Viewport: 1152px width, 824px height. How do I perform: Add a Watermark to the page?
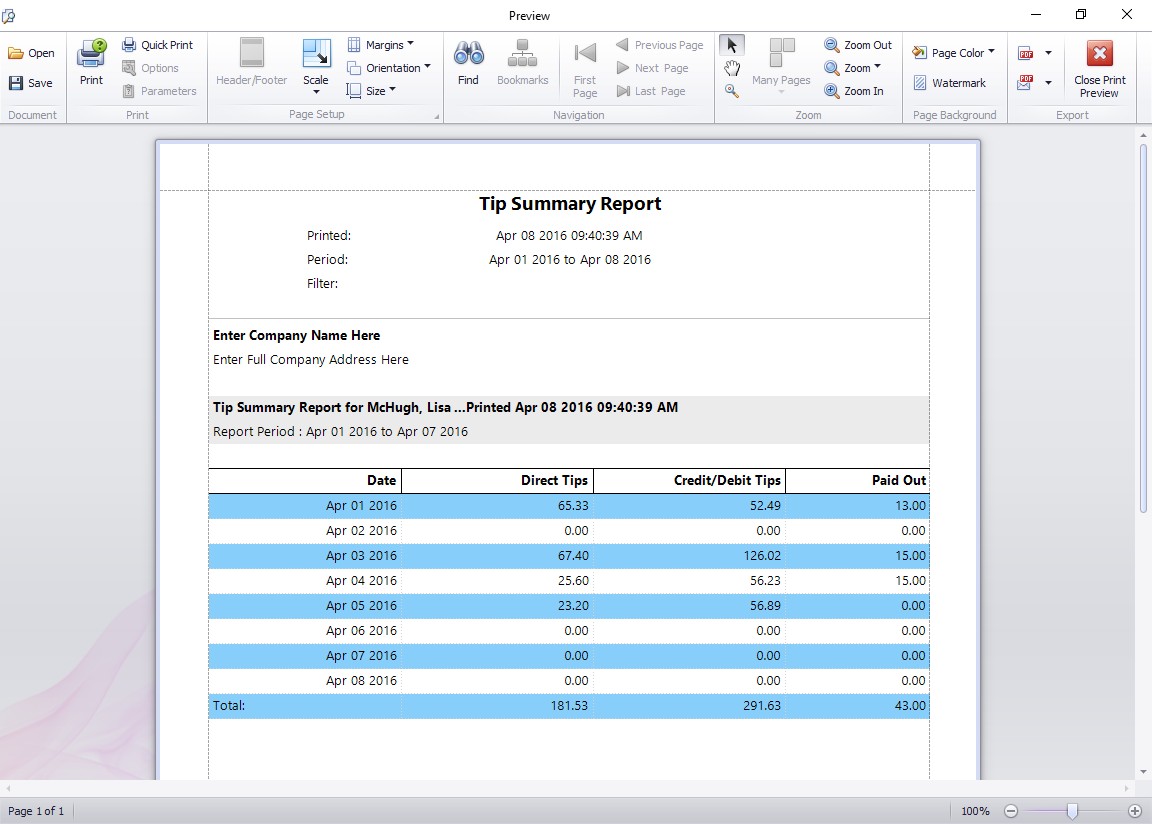(949, 83)
